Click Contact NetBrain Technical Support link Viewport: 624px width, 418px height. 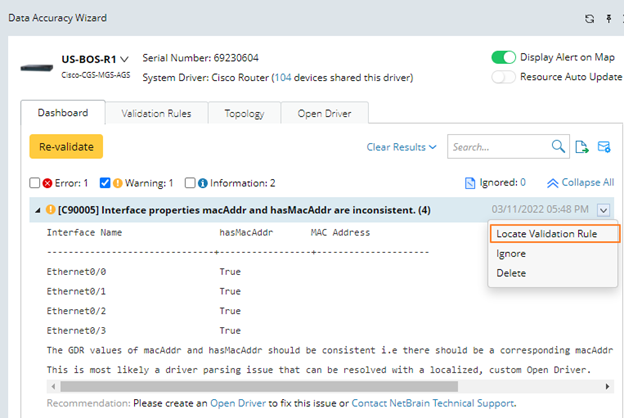point(433,403)
